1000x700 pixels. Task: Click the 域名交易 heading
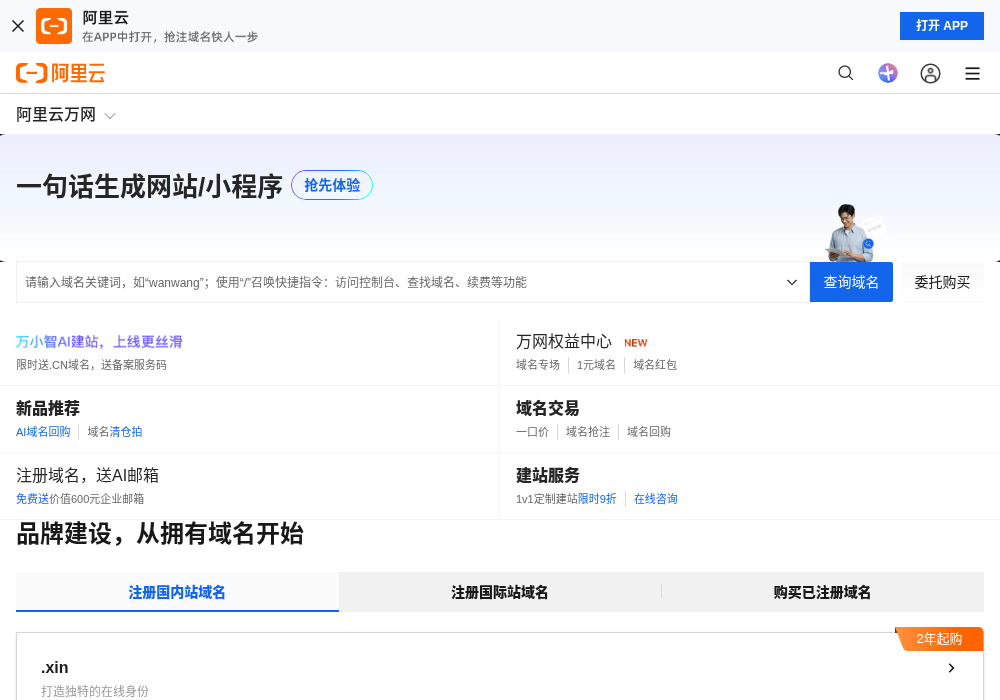click(547, 408)
